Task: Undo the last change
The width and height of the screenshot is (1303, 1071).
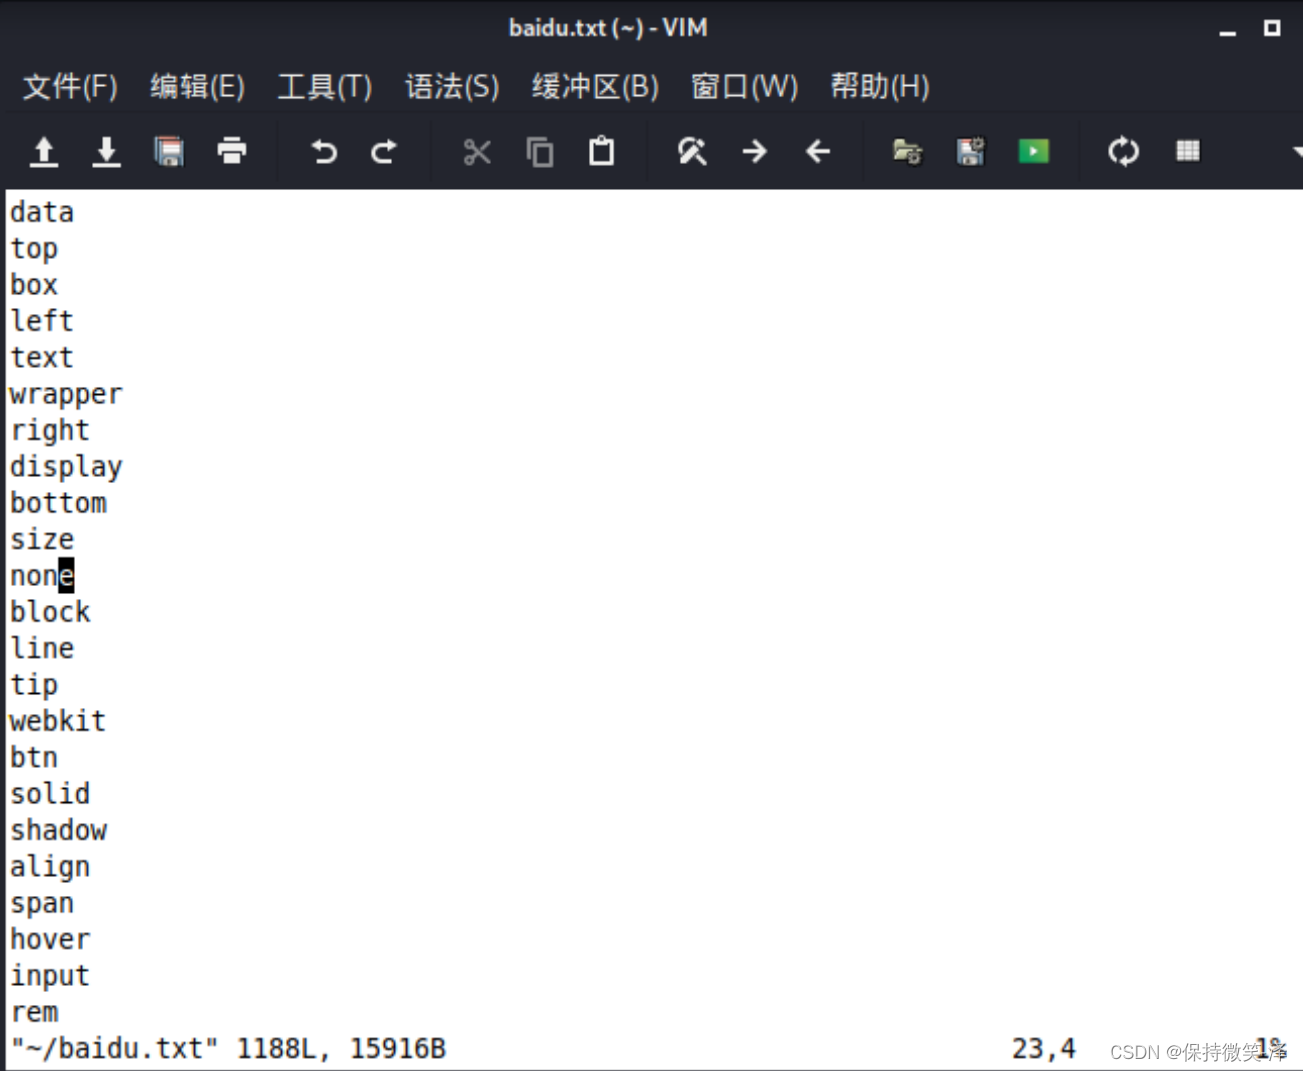Action: 323,152
